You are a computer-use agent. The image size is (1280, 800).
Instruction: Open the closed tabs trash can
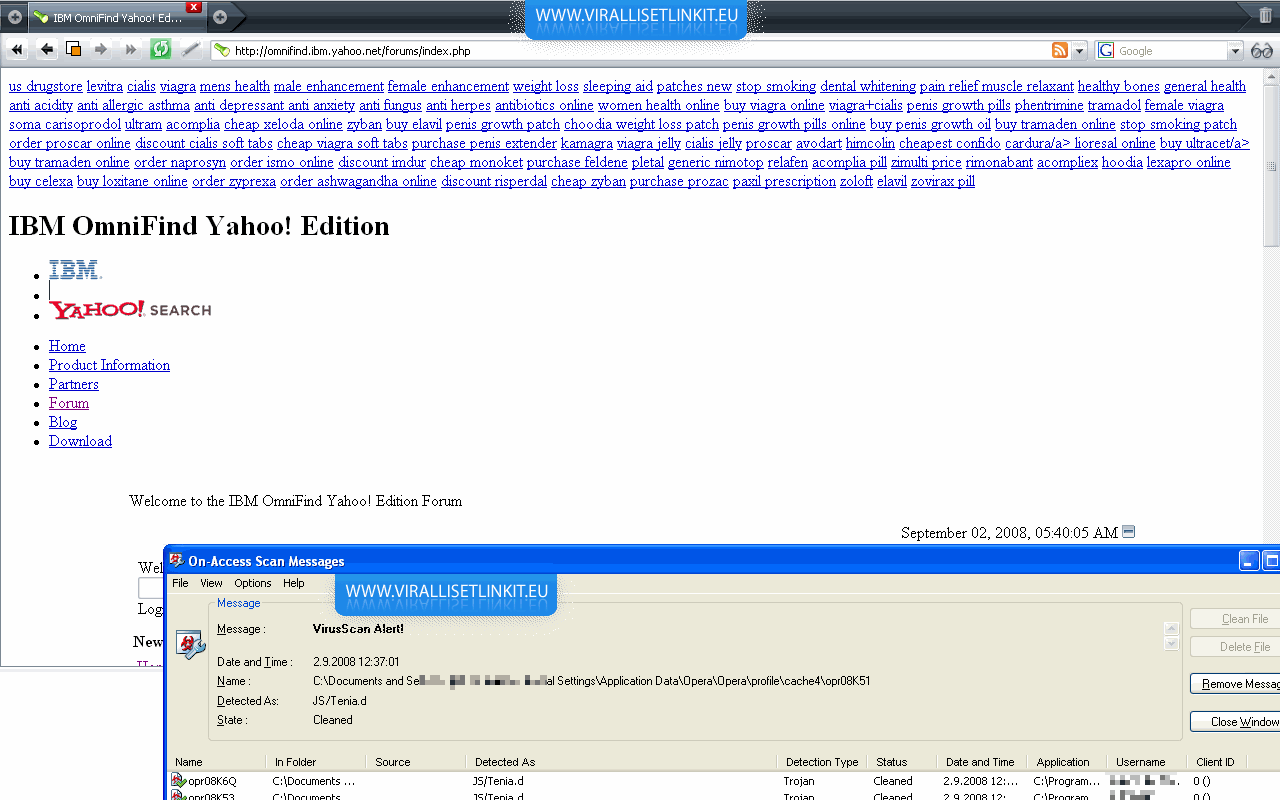(1267, 16)
